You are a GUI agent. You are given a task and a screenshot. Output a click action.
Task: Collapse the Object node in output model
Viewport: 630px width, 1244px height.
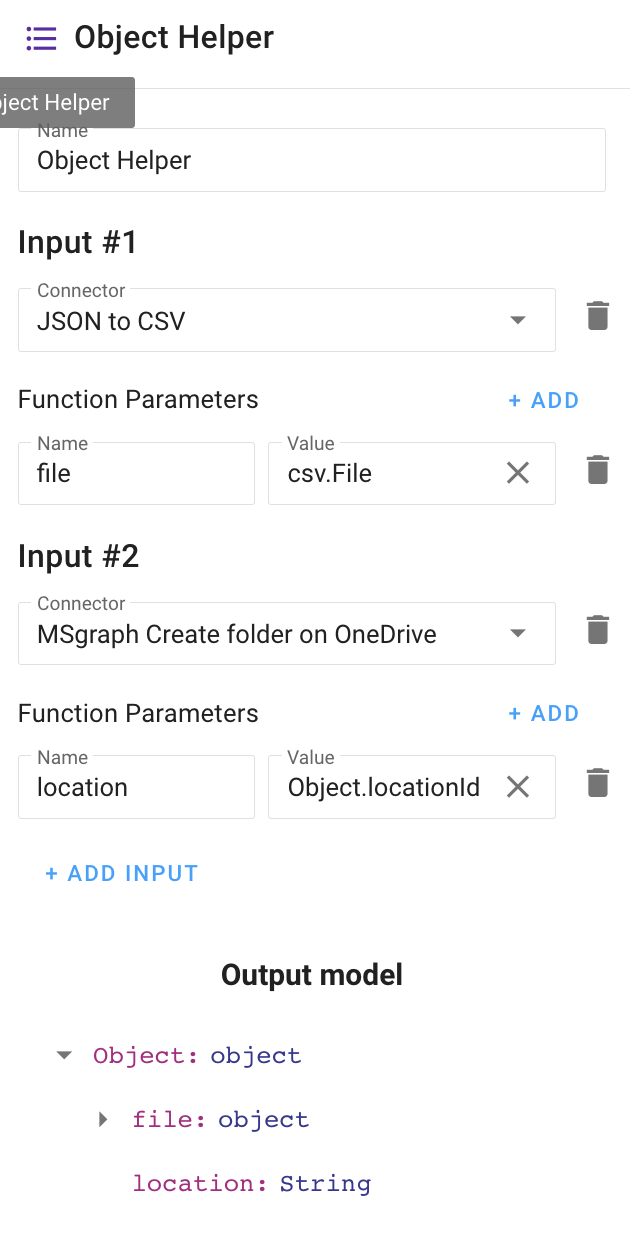pyautogui.click(x=65, y=1055)
